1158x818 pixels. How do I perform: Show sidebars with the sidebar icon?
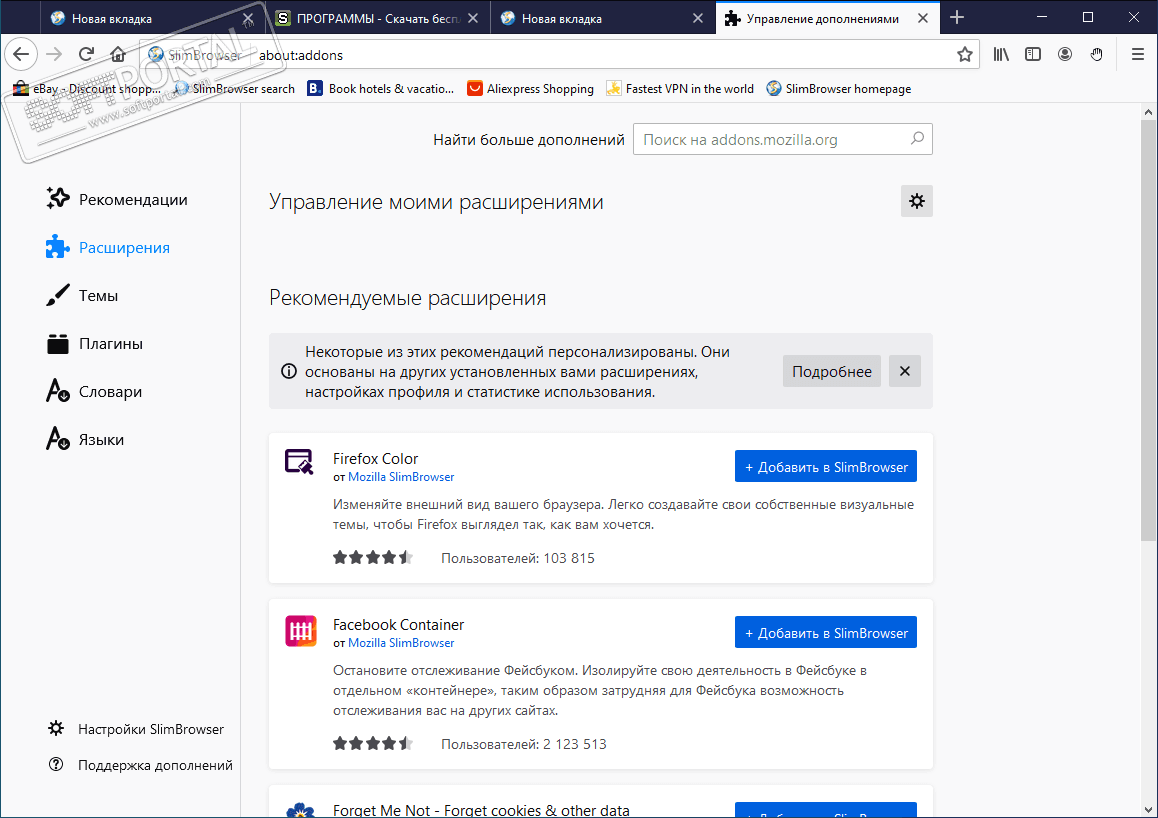click(1032, 54)
